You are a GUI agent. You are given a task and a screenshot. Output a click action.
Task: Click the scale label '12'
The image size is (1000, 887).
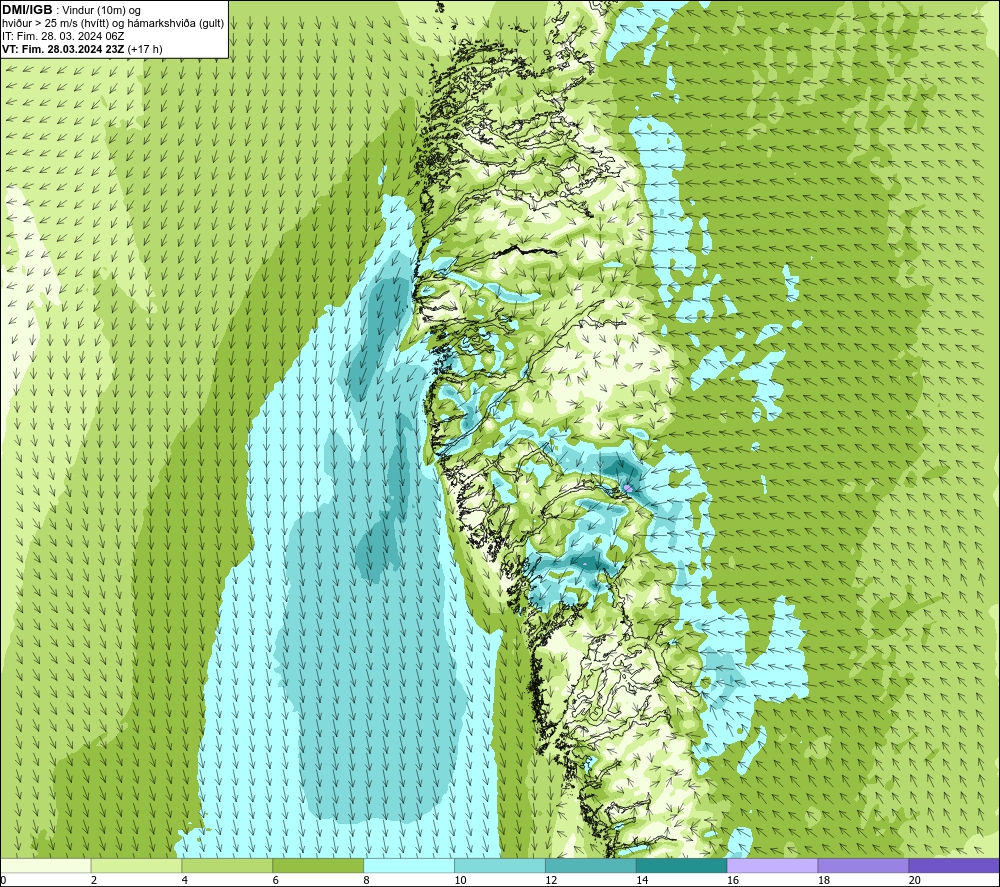pos(551,881)
